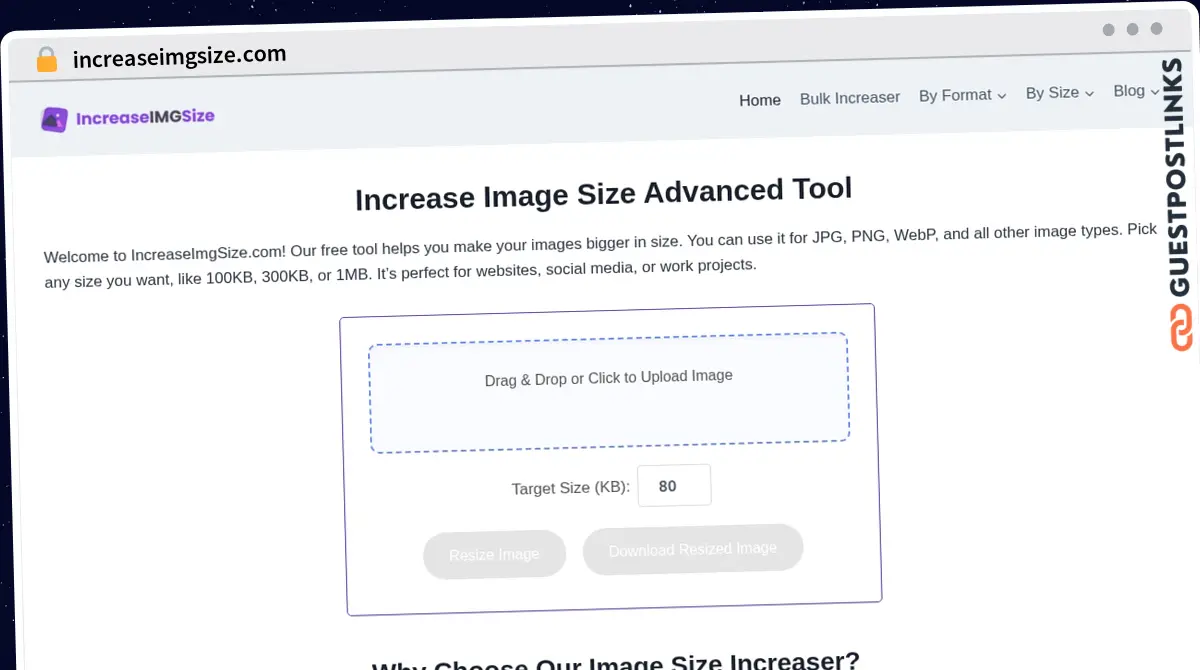Expand the By Format dropdown
Viewport: 1200px width, 670px height.
(x=963, y=95)
